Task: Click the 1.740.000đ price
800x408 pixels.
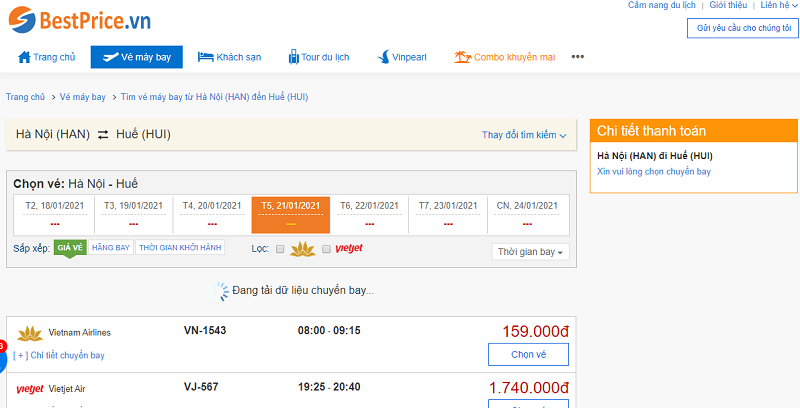Action: coord(529,388)
